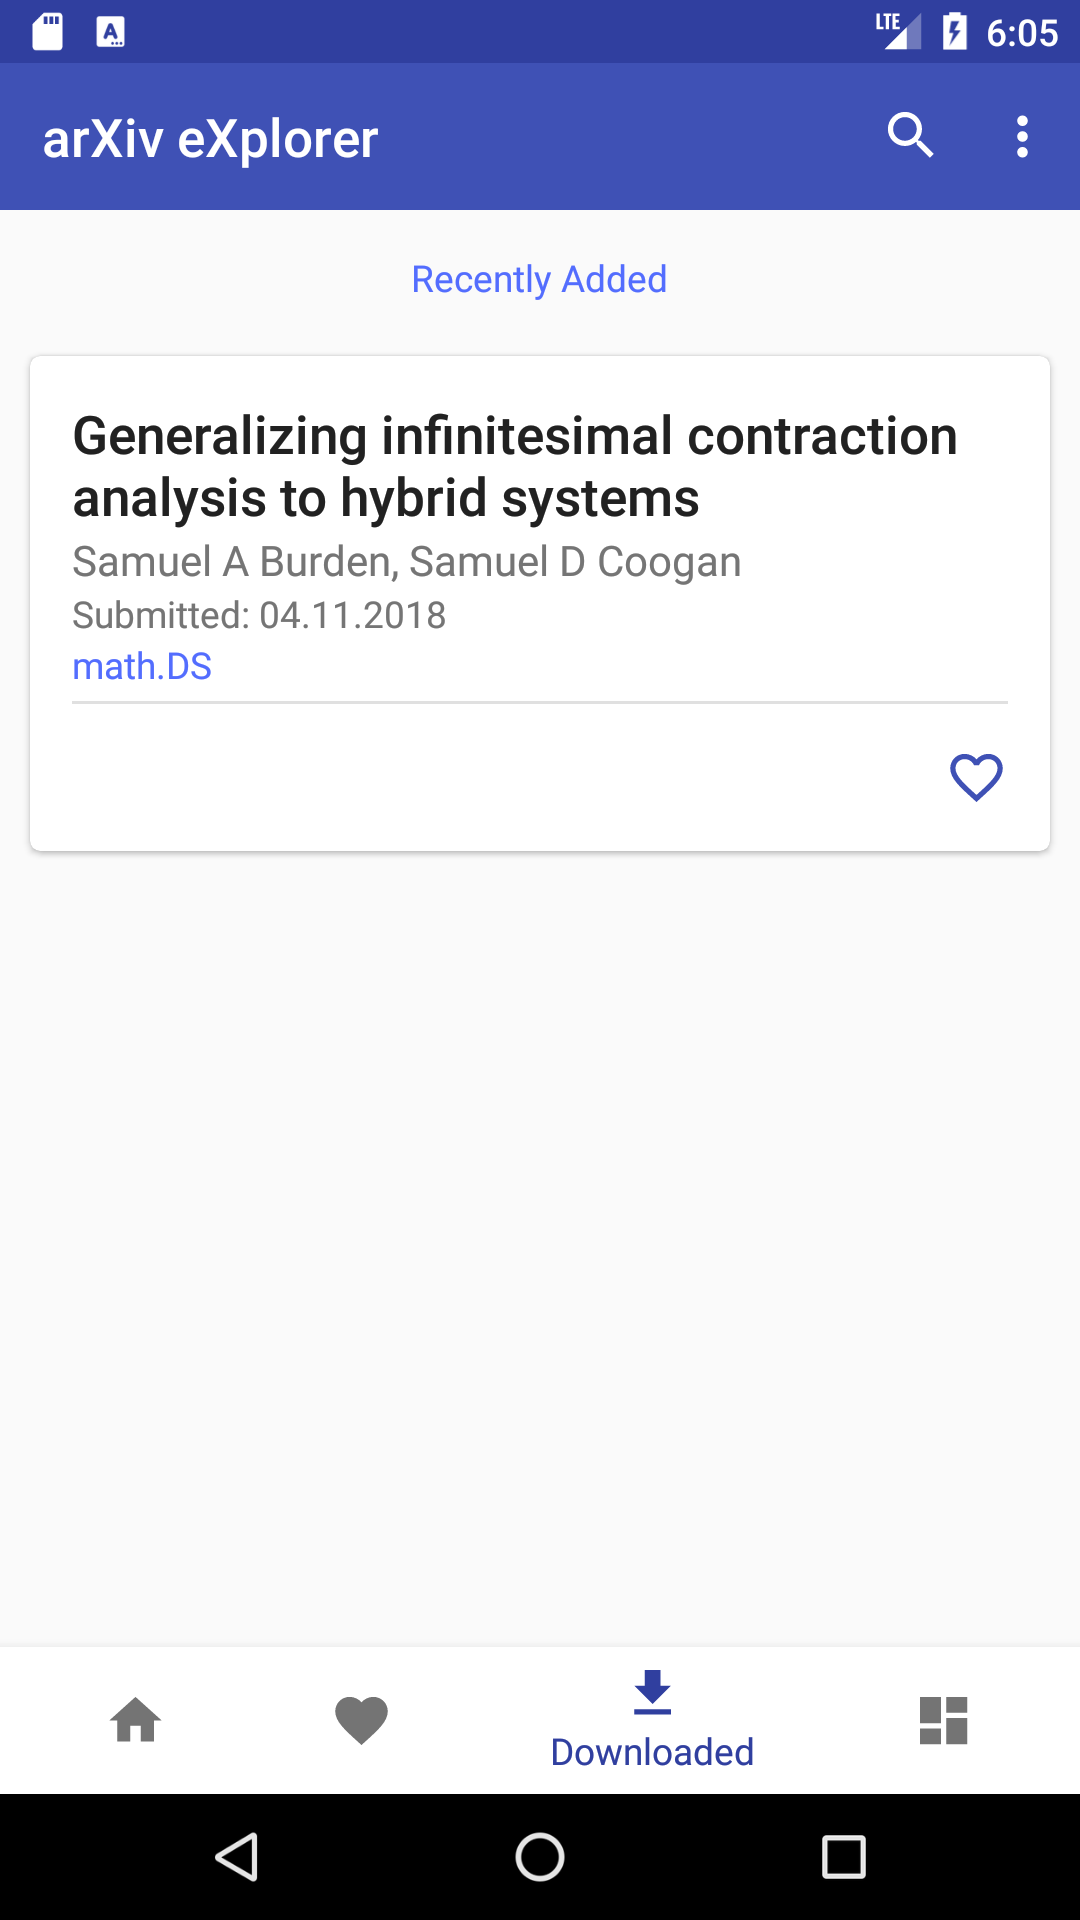Tap the LTE signal indicator
The height and width of the screenshot is (1920, 1080).
(x=897, y=32)
